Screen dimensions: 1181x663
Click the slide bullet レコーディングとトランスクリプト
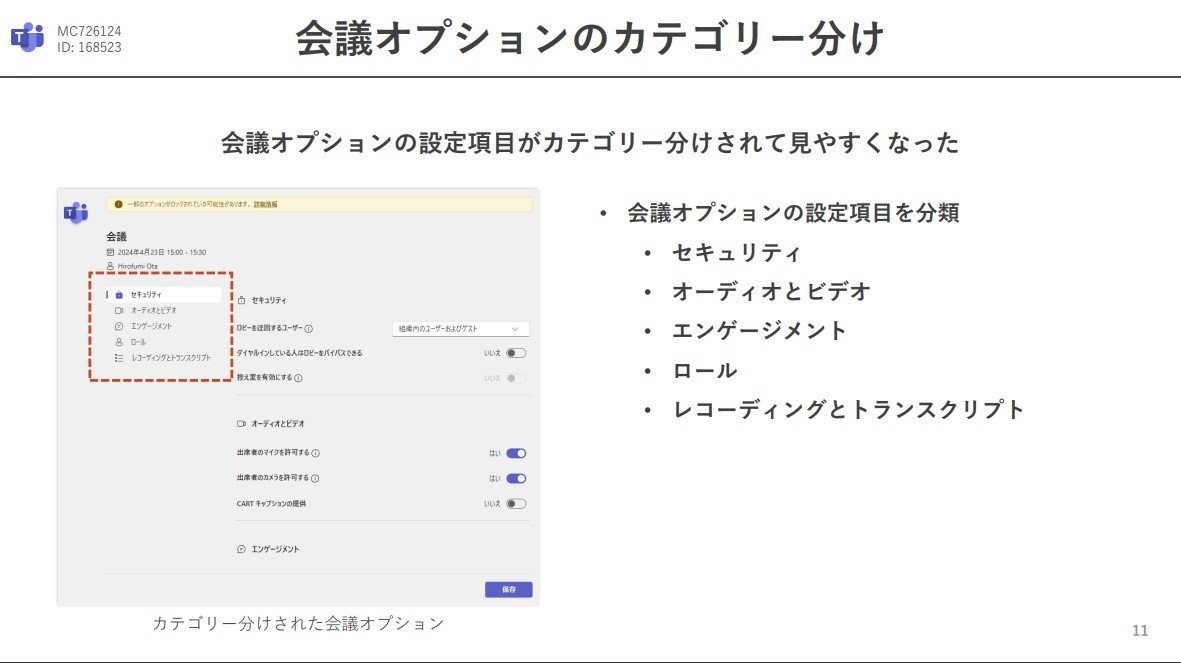point(848,410)
